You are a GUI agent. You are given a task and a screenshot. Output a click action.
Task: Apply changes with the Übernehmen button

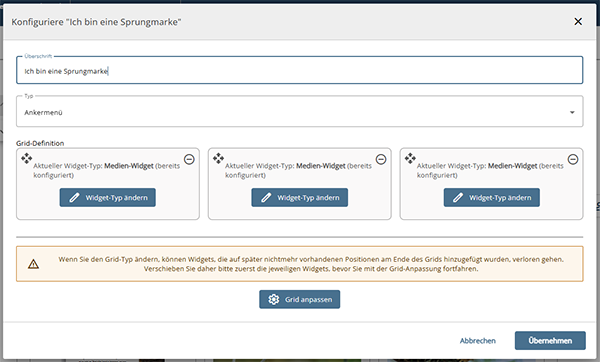point(550,341)
